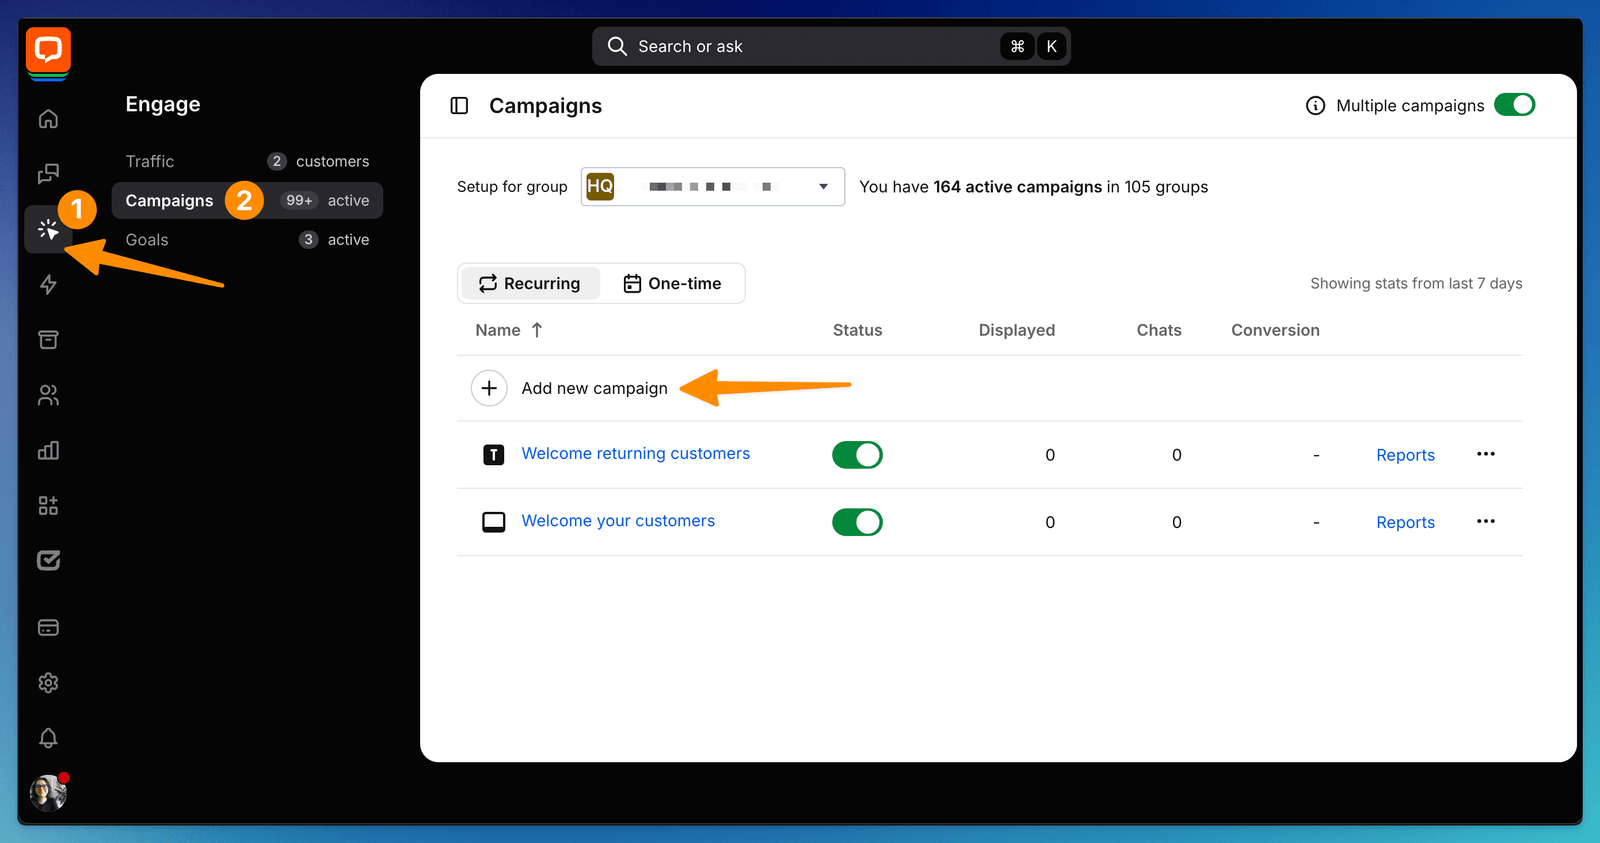Collapse the side panel via Campaigns header icon
1600x843 pixels.
click(x=459, y=106)
